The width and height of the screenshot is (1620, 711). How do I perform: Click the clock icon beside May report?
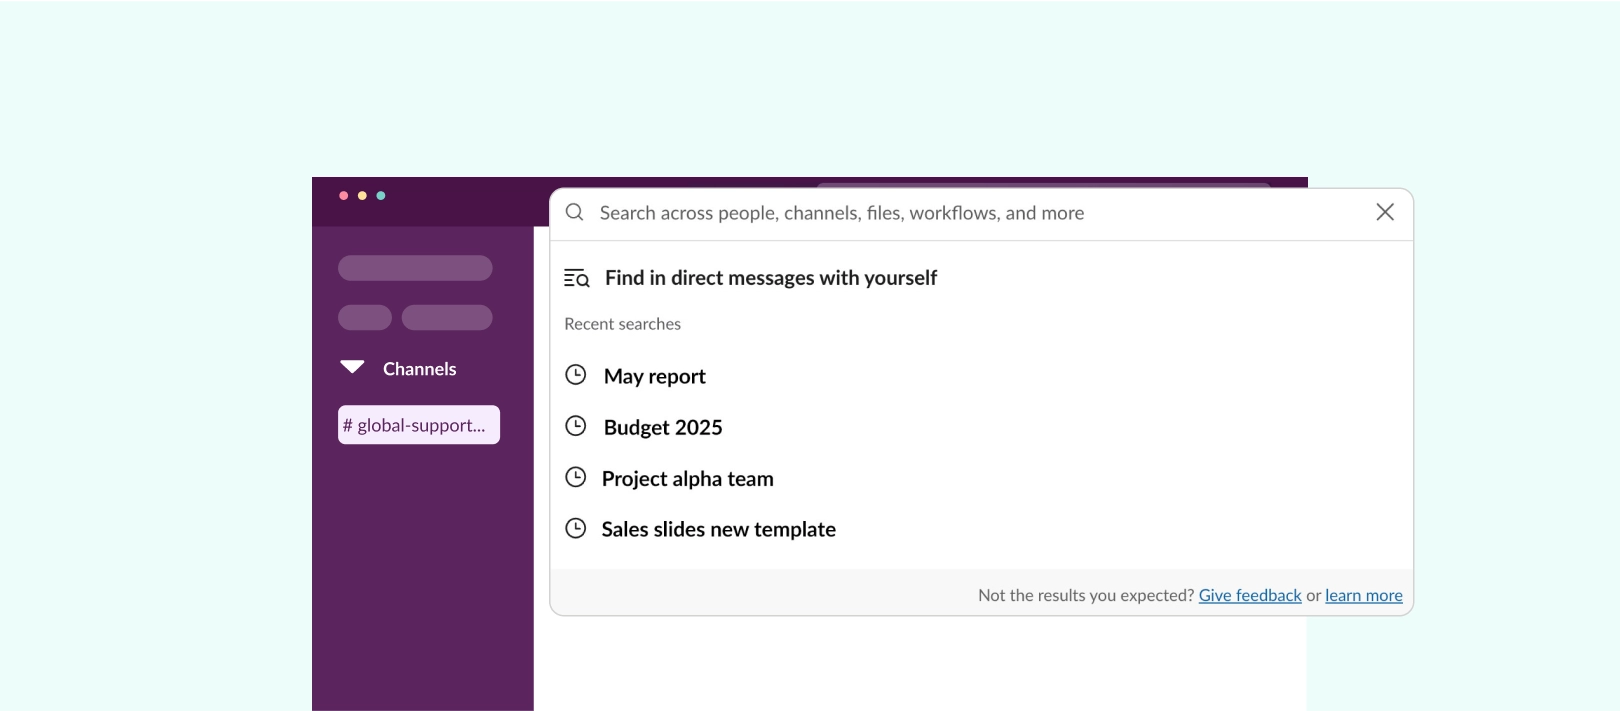pyautogui.click(x=576, y=375)
